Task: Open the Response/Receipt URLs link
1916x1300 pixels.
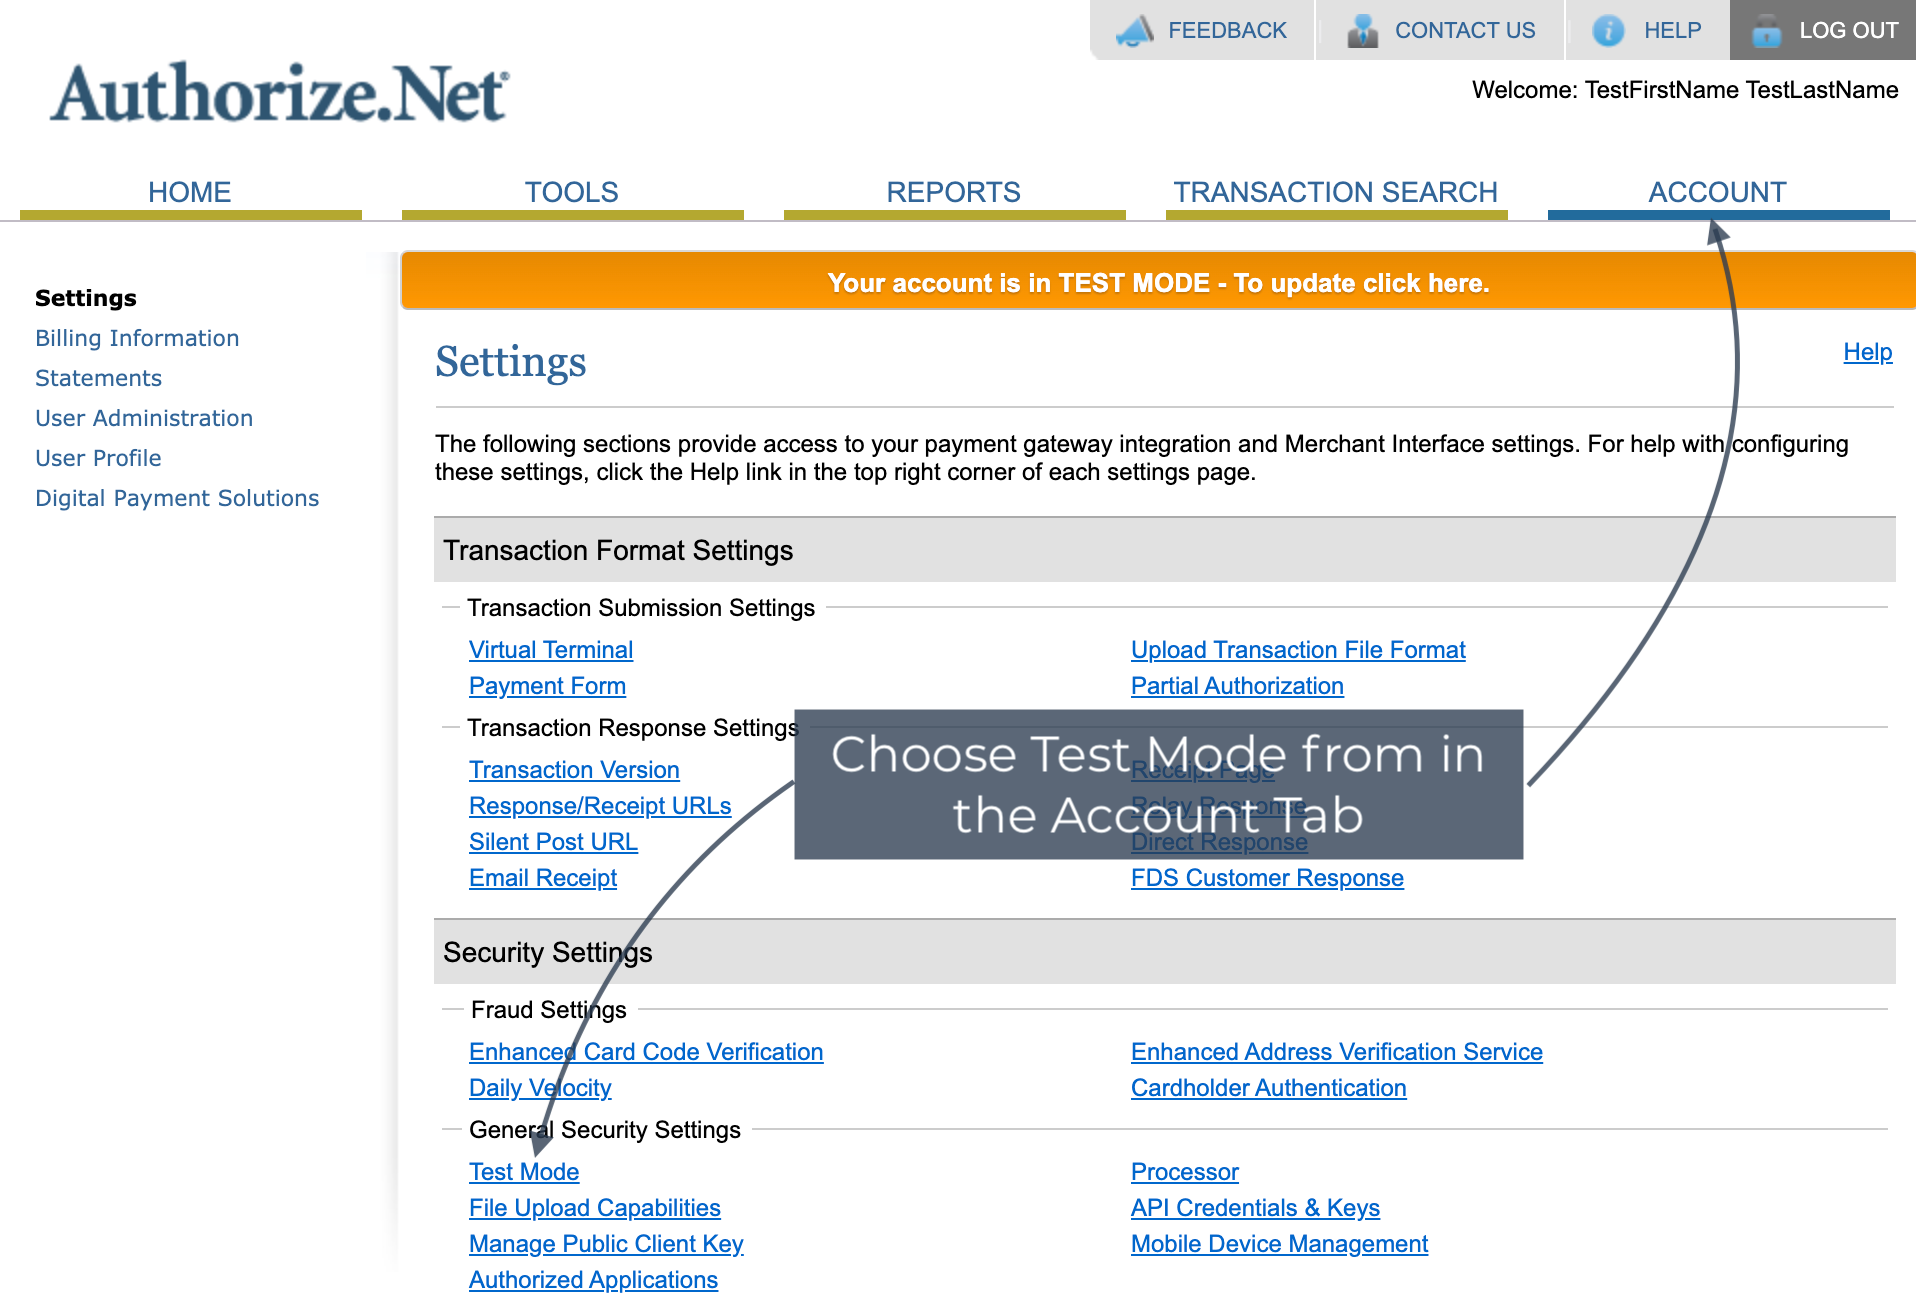Action: pyautogui.click(x=600, y=806)
